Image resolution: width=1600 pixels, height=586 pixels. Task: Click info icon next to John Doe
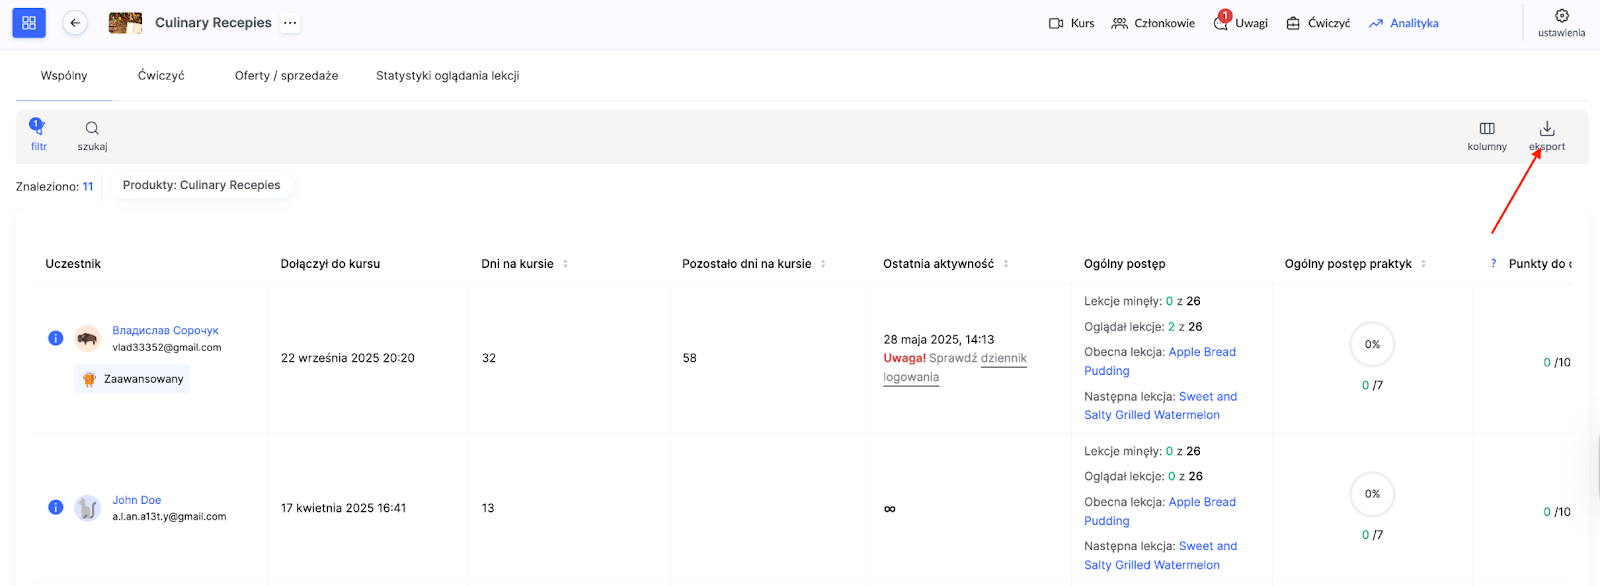56,507
